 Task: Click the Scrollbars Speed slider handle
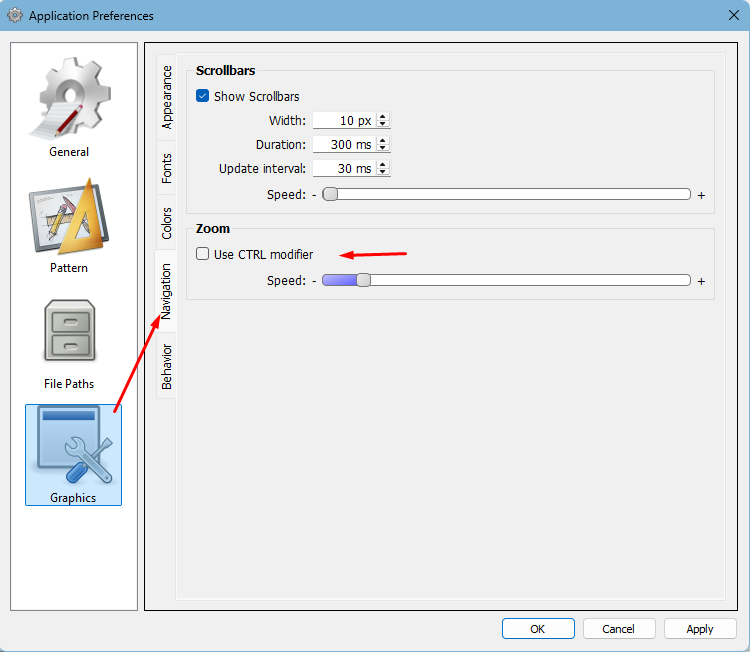pos(330,194)
